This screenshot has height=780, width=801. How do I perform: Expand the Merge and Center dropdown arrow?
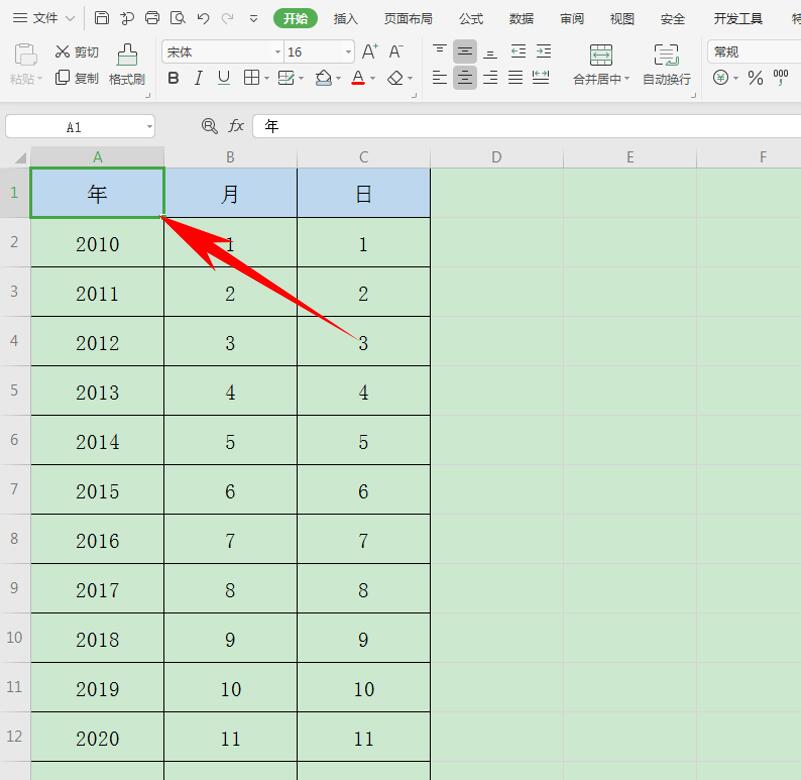coord(627,79)
